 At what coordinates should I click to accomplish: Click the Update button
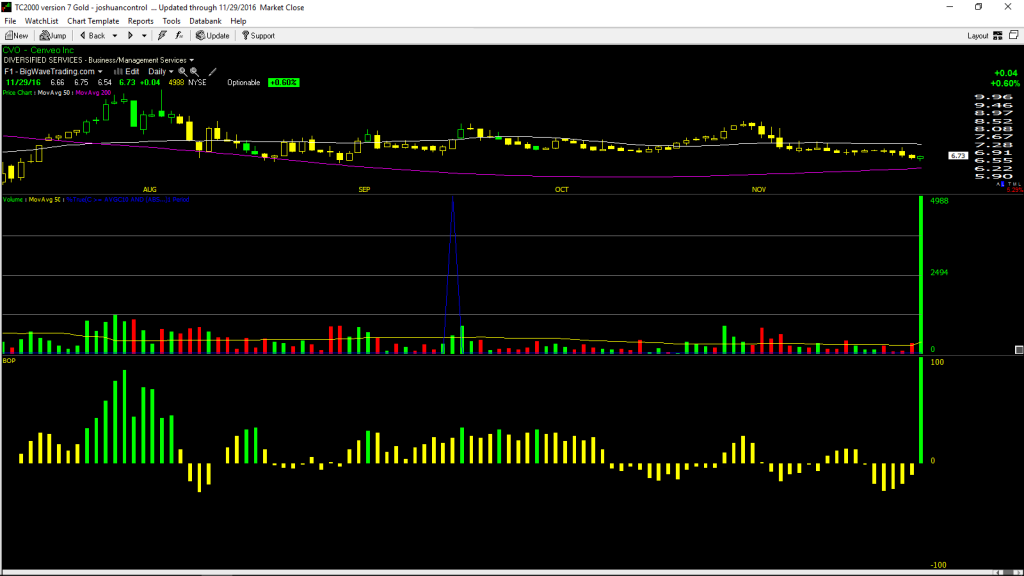213,36
